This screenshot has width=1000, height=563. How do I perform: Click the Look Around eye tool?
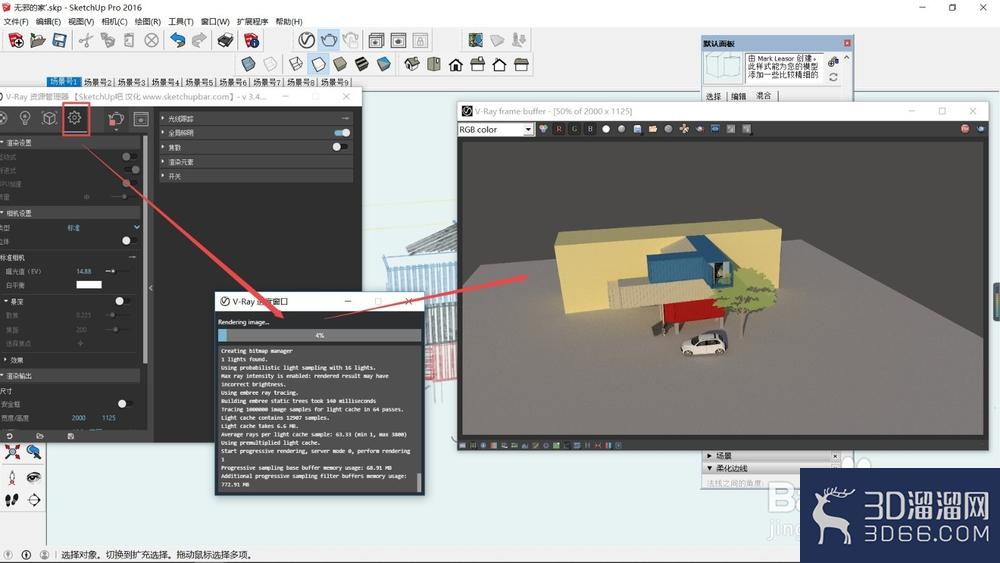(x=34, y=477)
